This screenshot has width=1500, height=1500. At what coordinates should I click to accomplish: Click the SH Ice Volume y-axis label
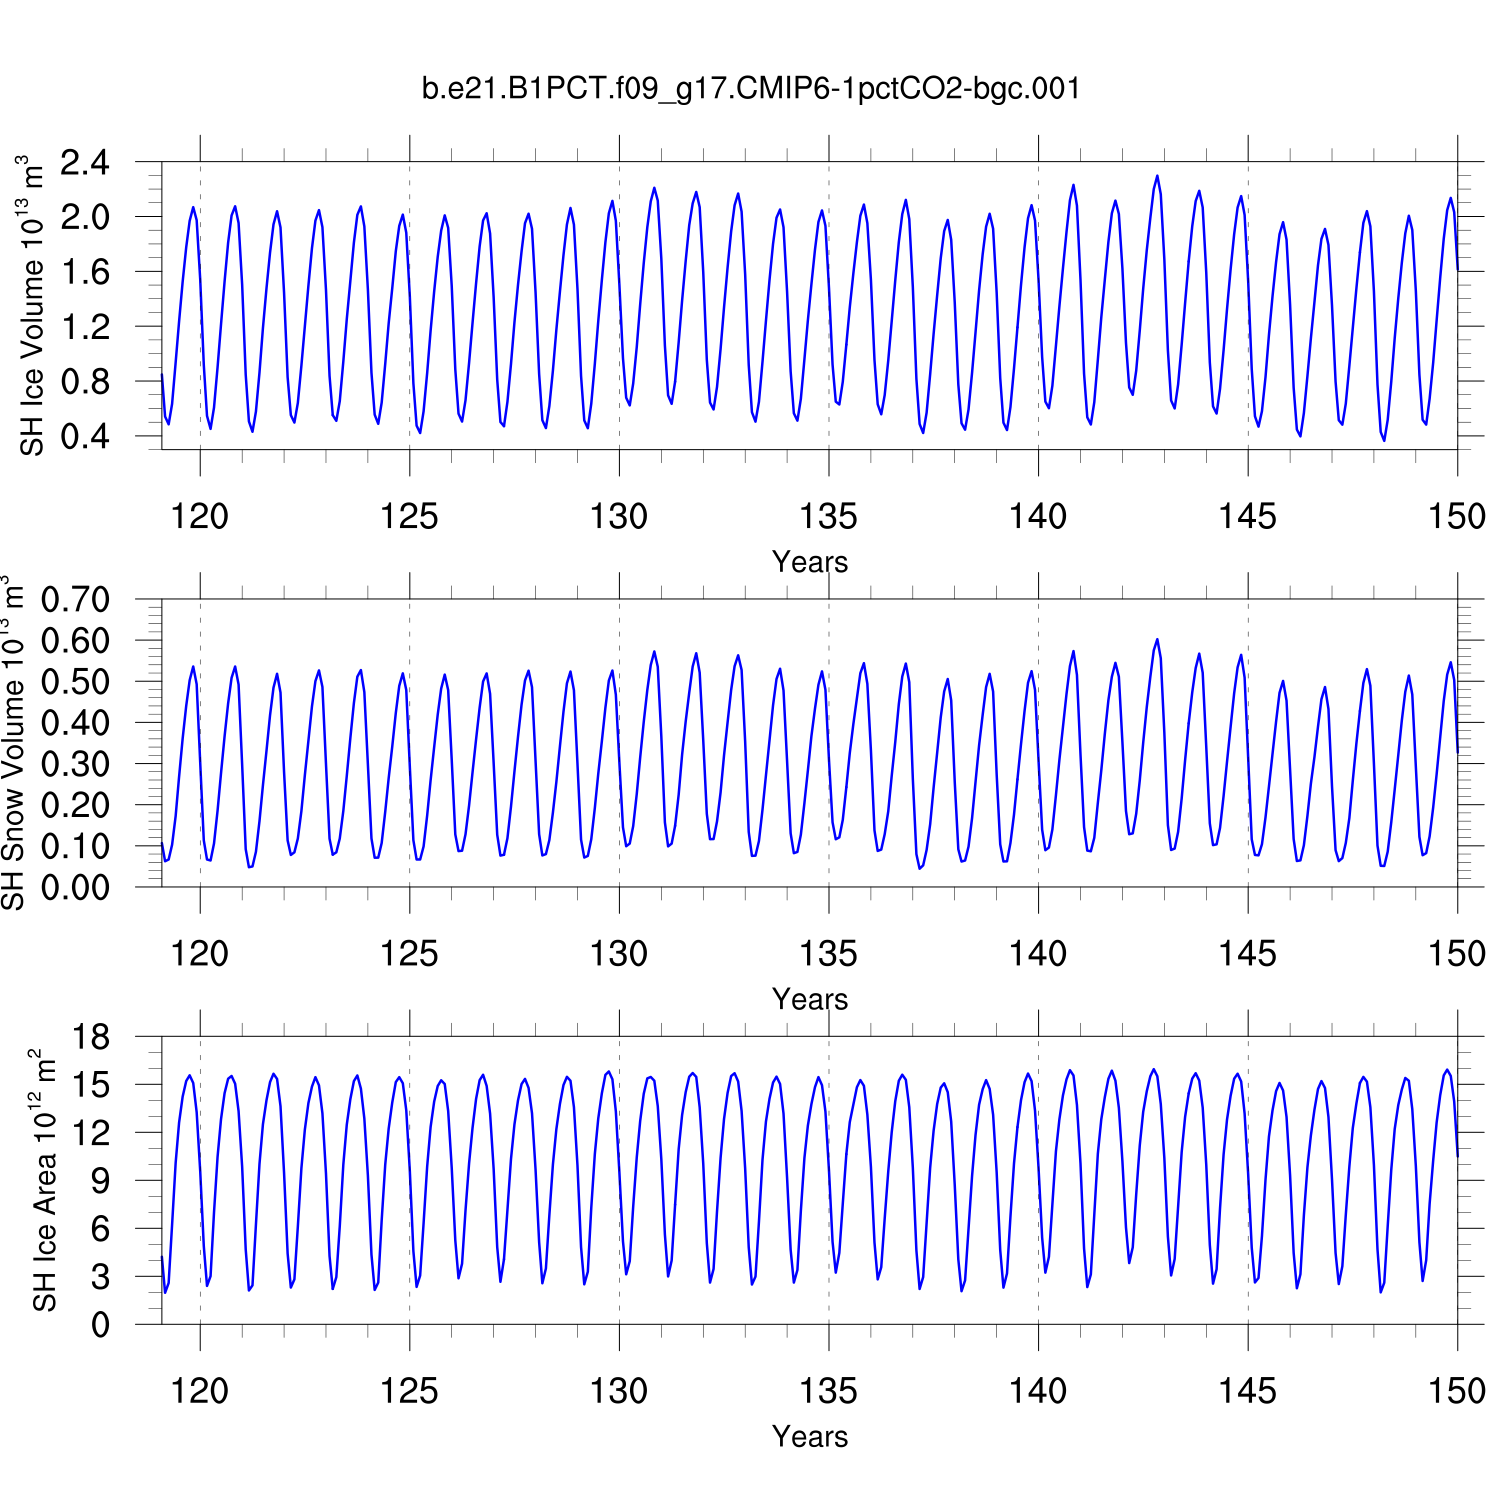pos(32,305)
